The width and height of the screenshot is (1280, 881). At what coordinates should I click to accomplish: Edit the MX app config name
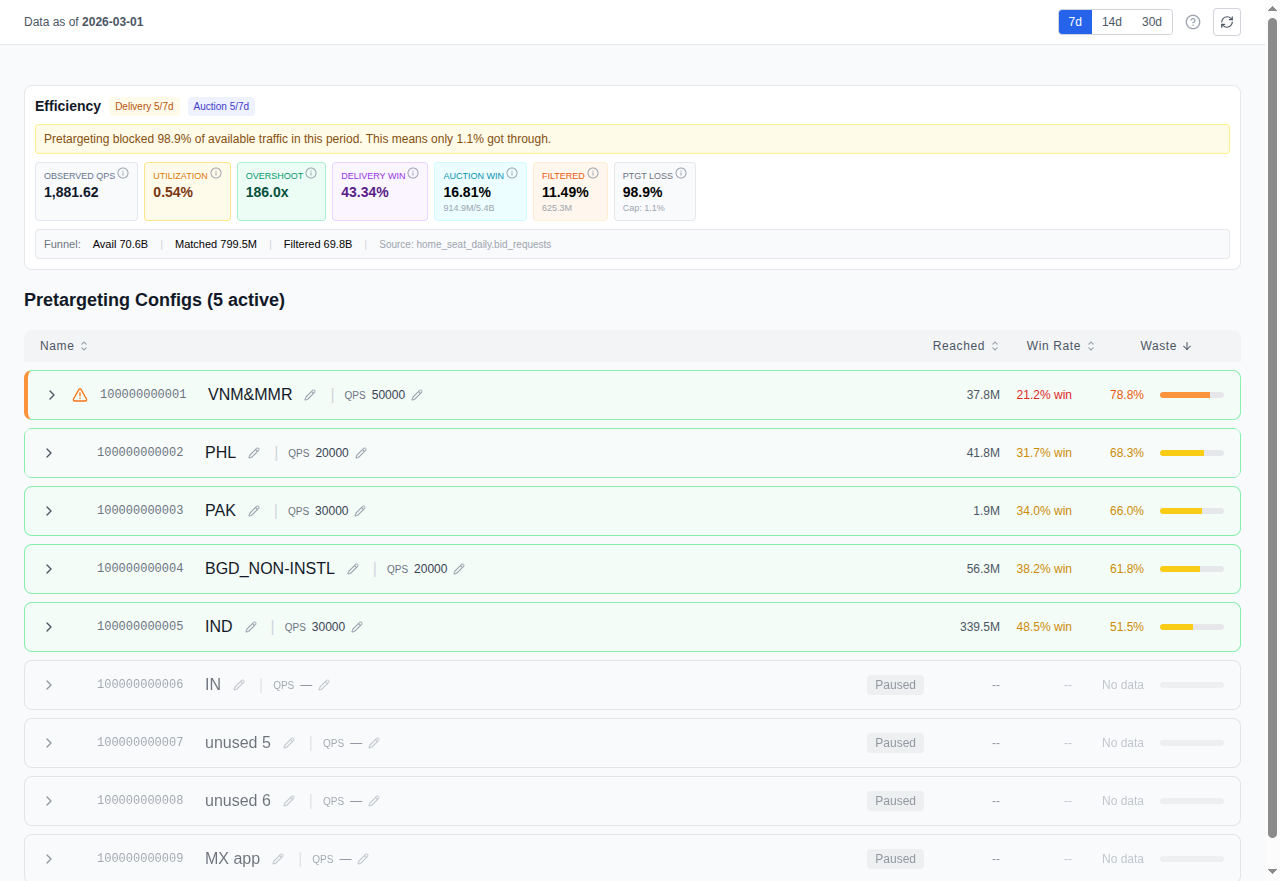278,858
